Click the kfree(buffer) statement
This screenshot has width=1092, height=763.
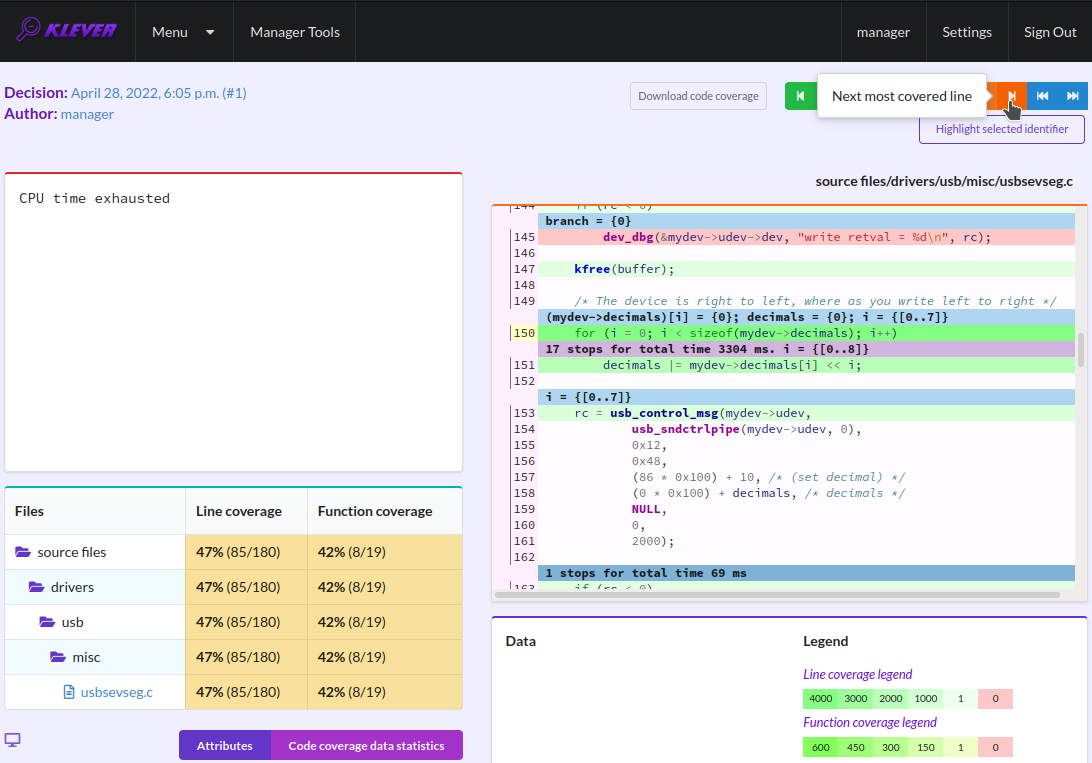point(624,269)
